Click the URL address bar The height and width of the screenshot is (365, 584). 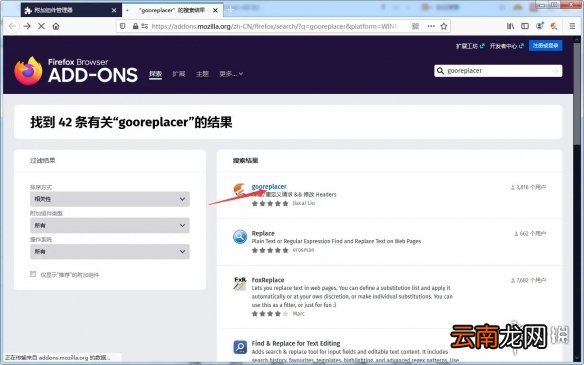point(274,26)
